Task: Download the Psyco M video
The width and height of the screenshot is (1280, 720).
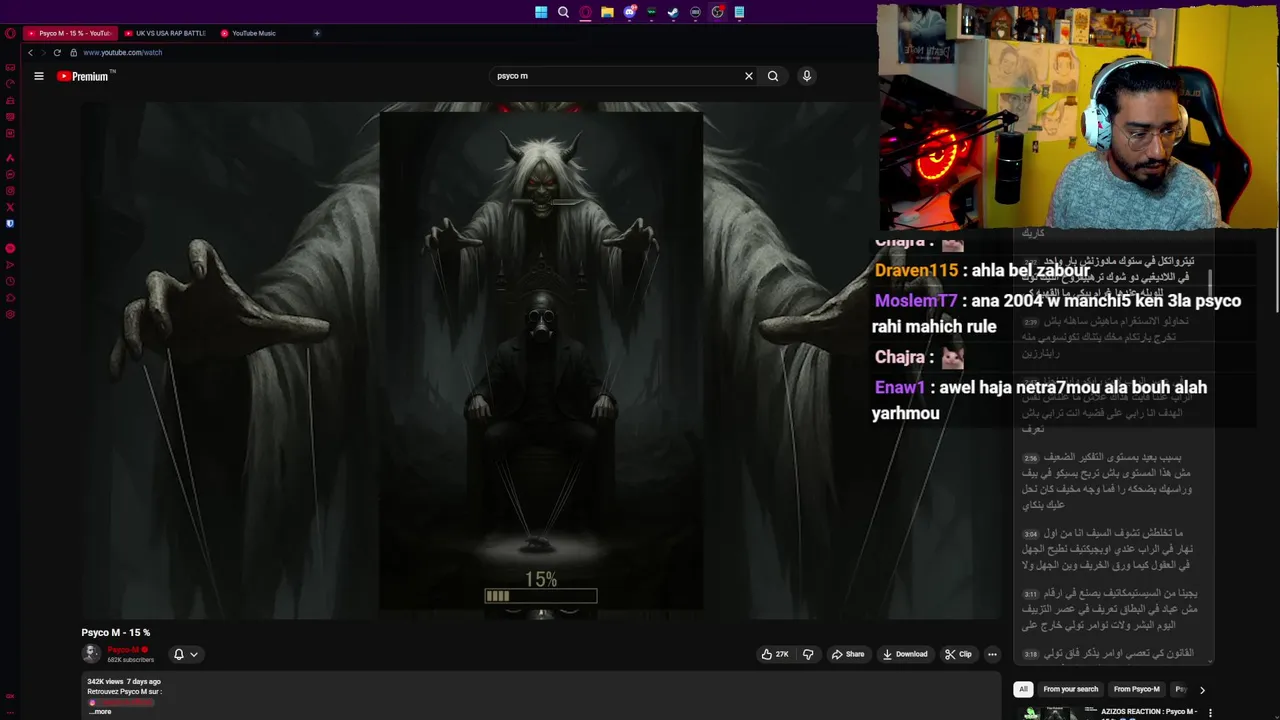Action: [905, 654]
